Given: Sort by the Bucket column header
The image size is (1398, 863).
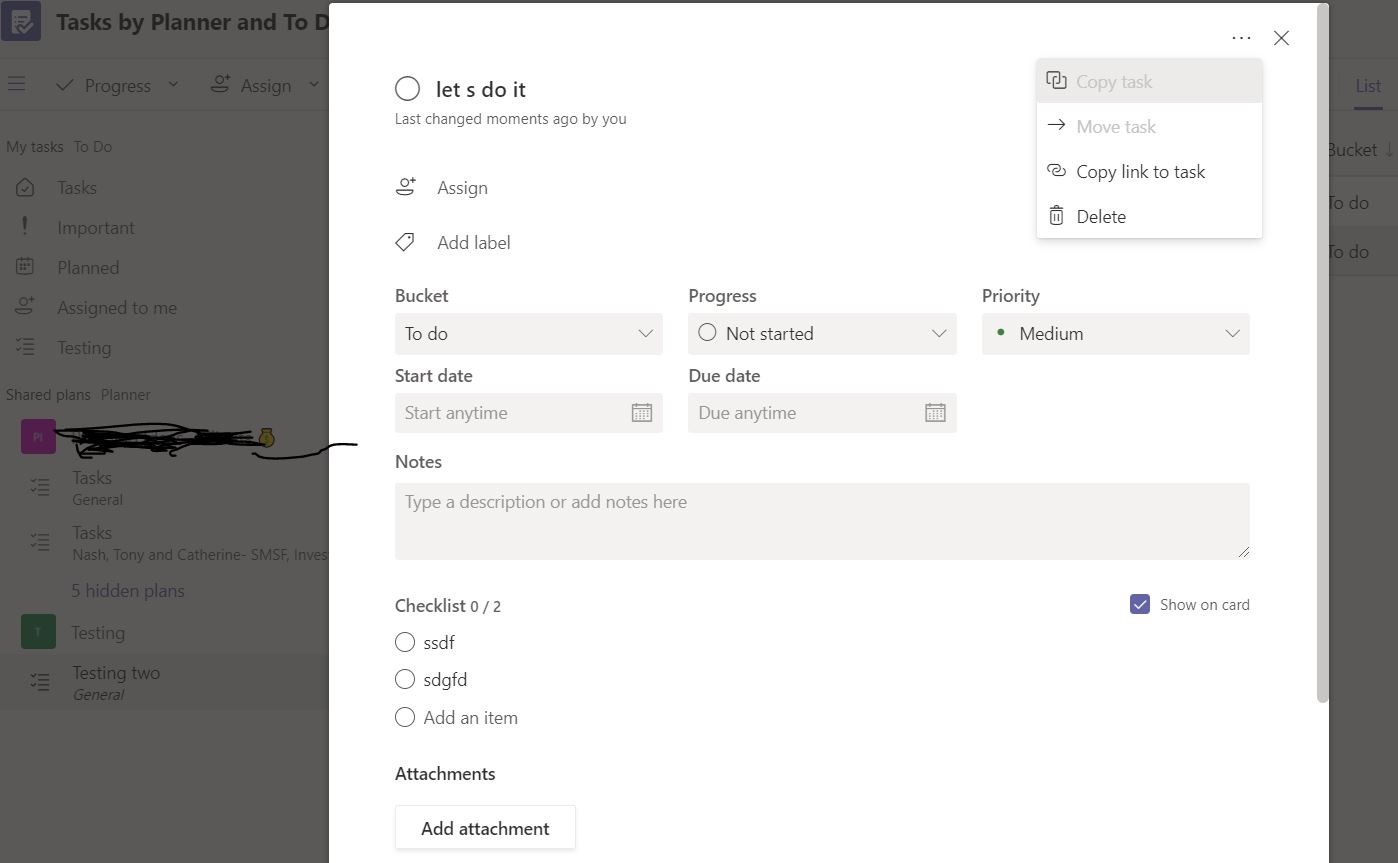Looking at the screenshot, I should [x=1360, y=149].
